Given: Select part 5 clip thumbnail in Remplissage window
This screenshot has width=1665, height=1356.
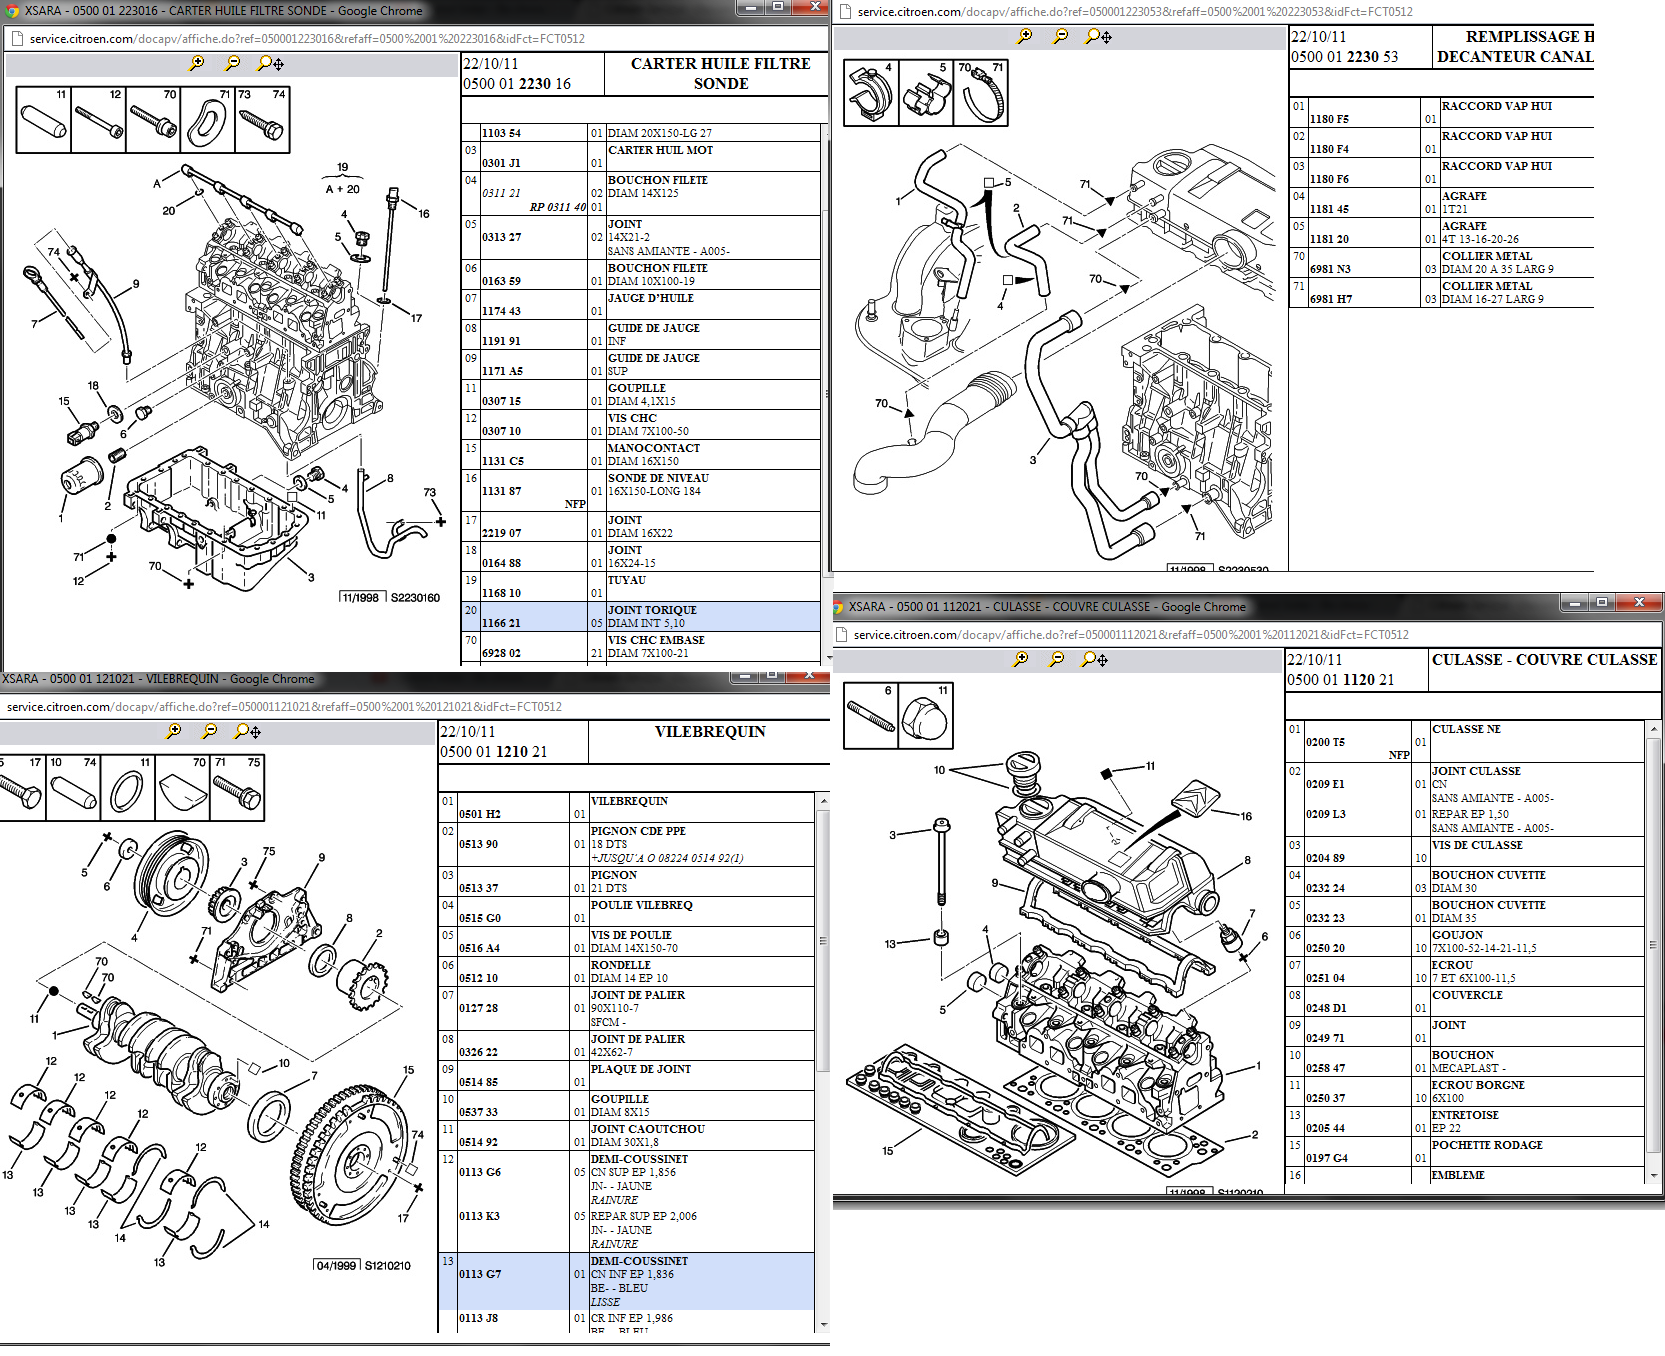Looking at the screenshot, I should [x=926, y=93].
